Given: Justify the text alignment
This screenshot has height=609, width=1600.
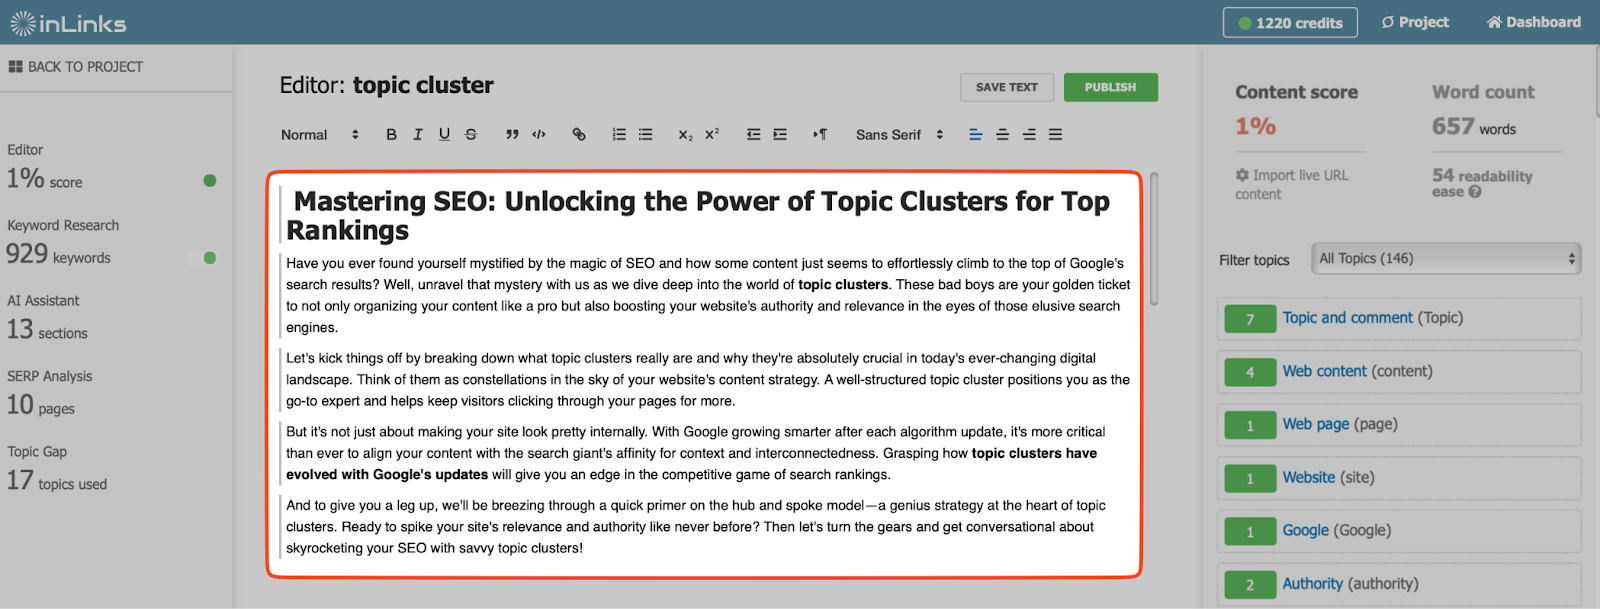Looking at the screenshot, I should pyautogui.click(x=1055, y=135).
